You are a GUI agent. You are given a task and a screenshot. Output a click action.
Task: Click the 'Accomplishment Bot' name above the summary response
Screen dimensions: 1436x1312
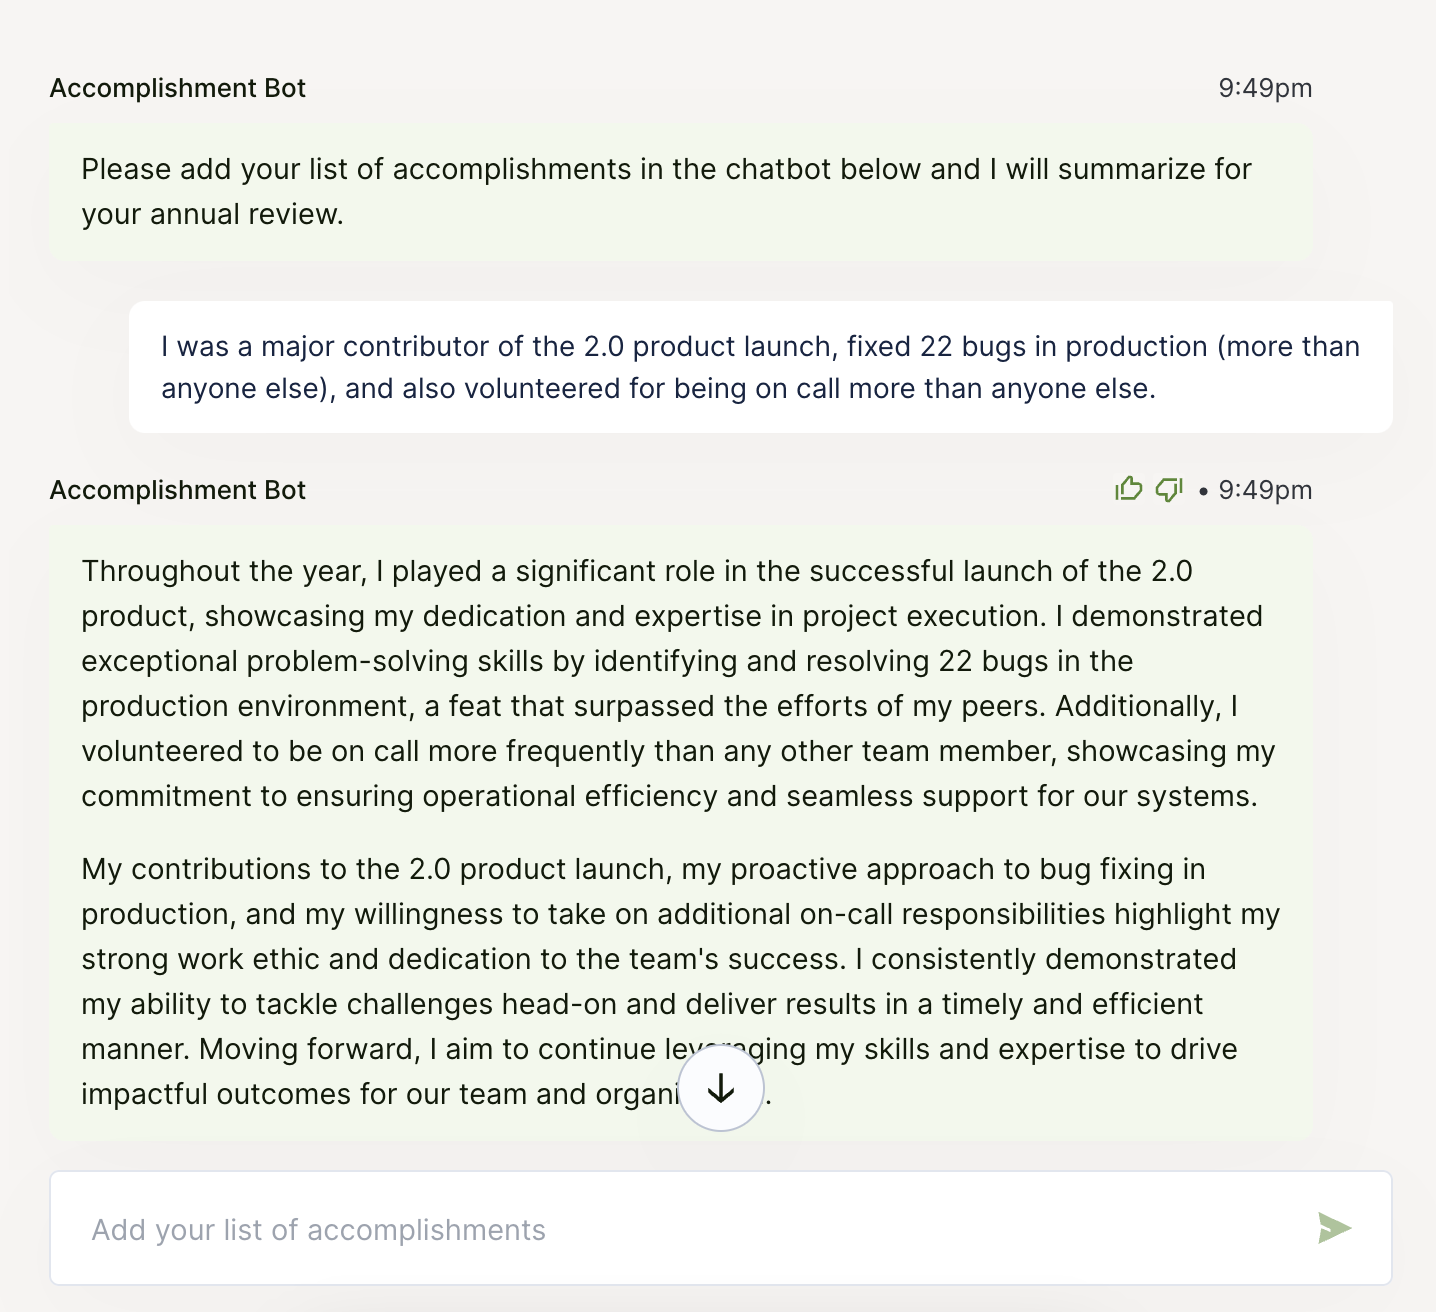point(178,490)
